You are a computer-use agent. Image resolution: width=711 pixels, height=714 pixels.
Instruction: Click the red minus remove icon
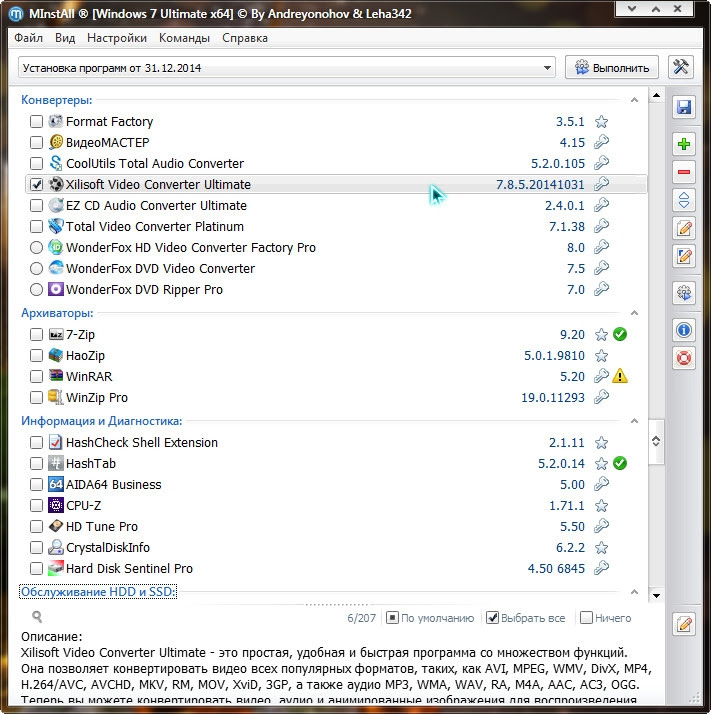coord(684,172)
